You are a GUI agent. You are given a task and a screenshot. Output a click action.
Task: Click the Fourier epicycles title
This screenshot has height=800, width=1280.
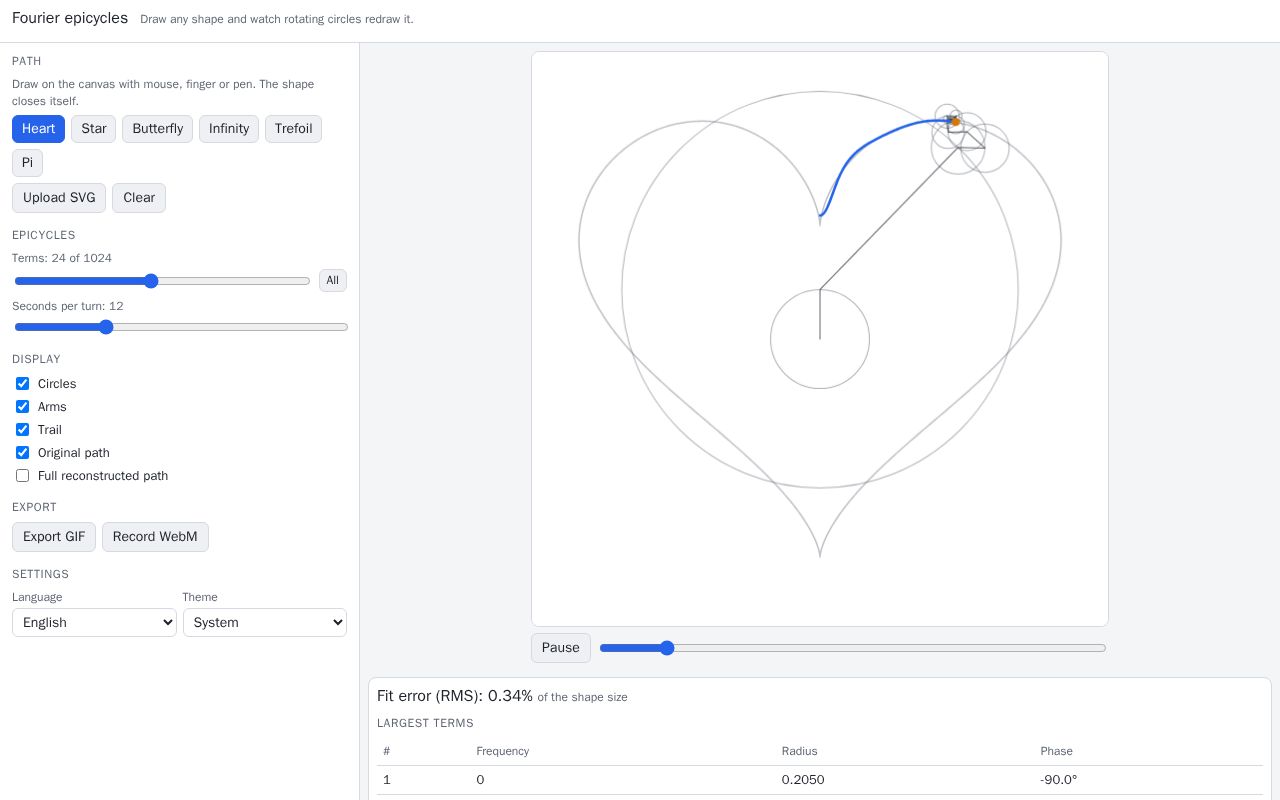(x=70, y=18)
